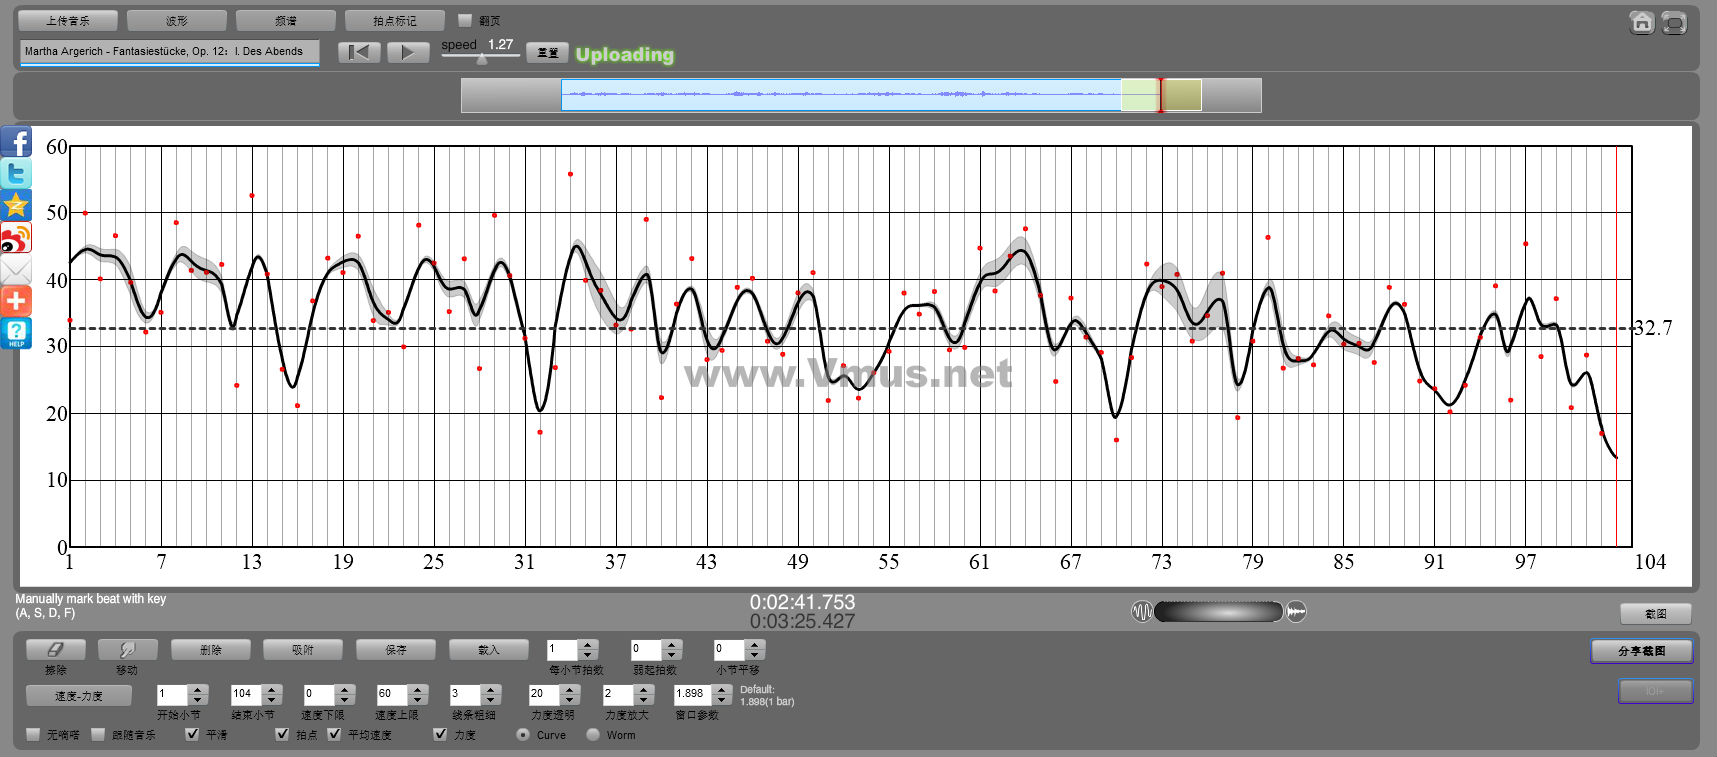Click the Weibo share icon
Viewport: 1717px width, 757px height.
pyautogui.click(x=16, y=238)
